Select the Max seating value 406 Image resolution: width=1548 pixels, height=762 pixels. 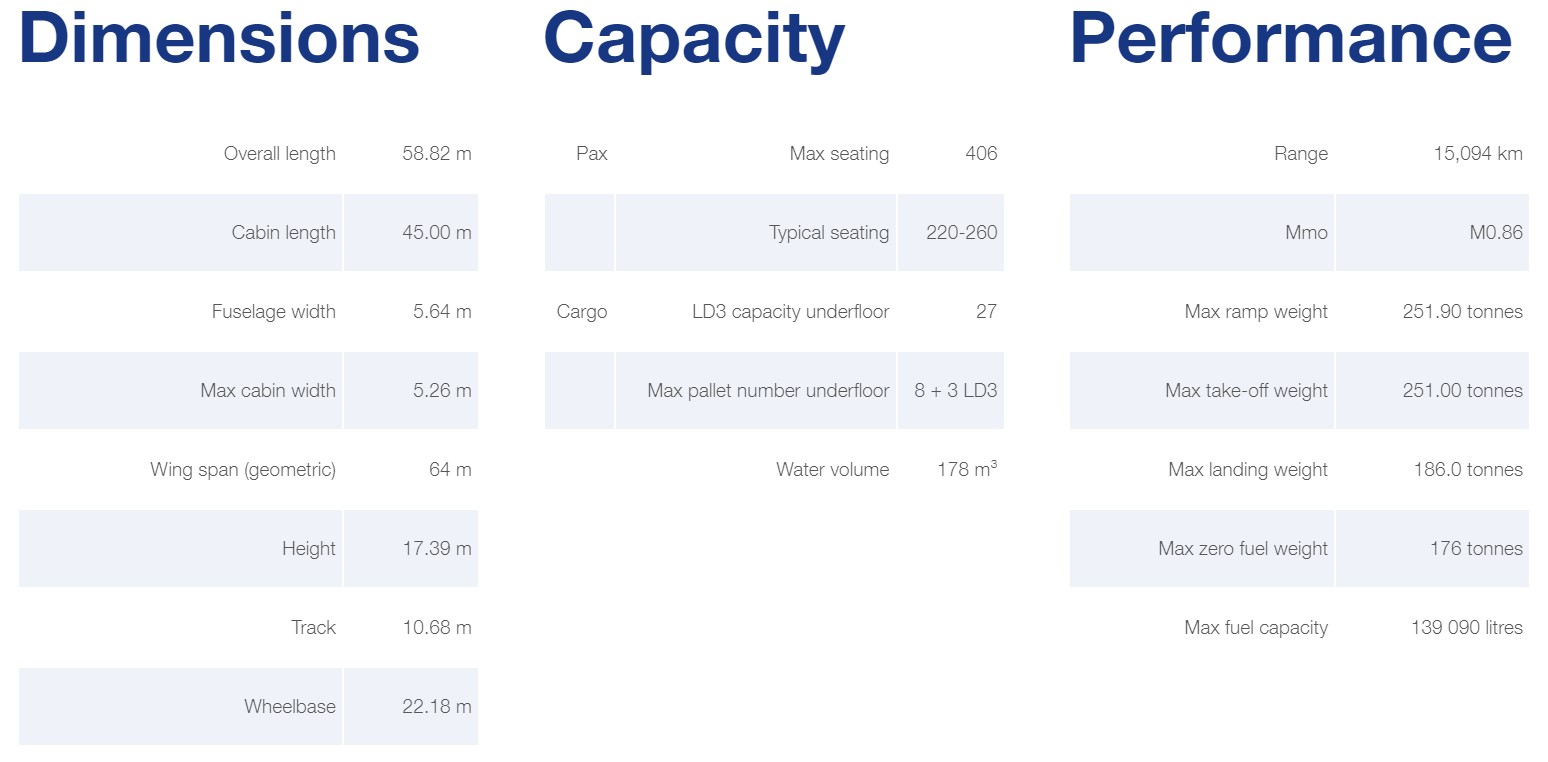tap(981, 154)
